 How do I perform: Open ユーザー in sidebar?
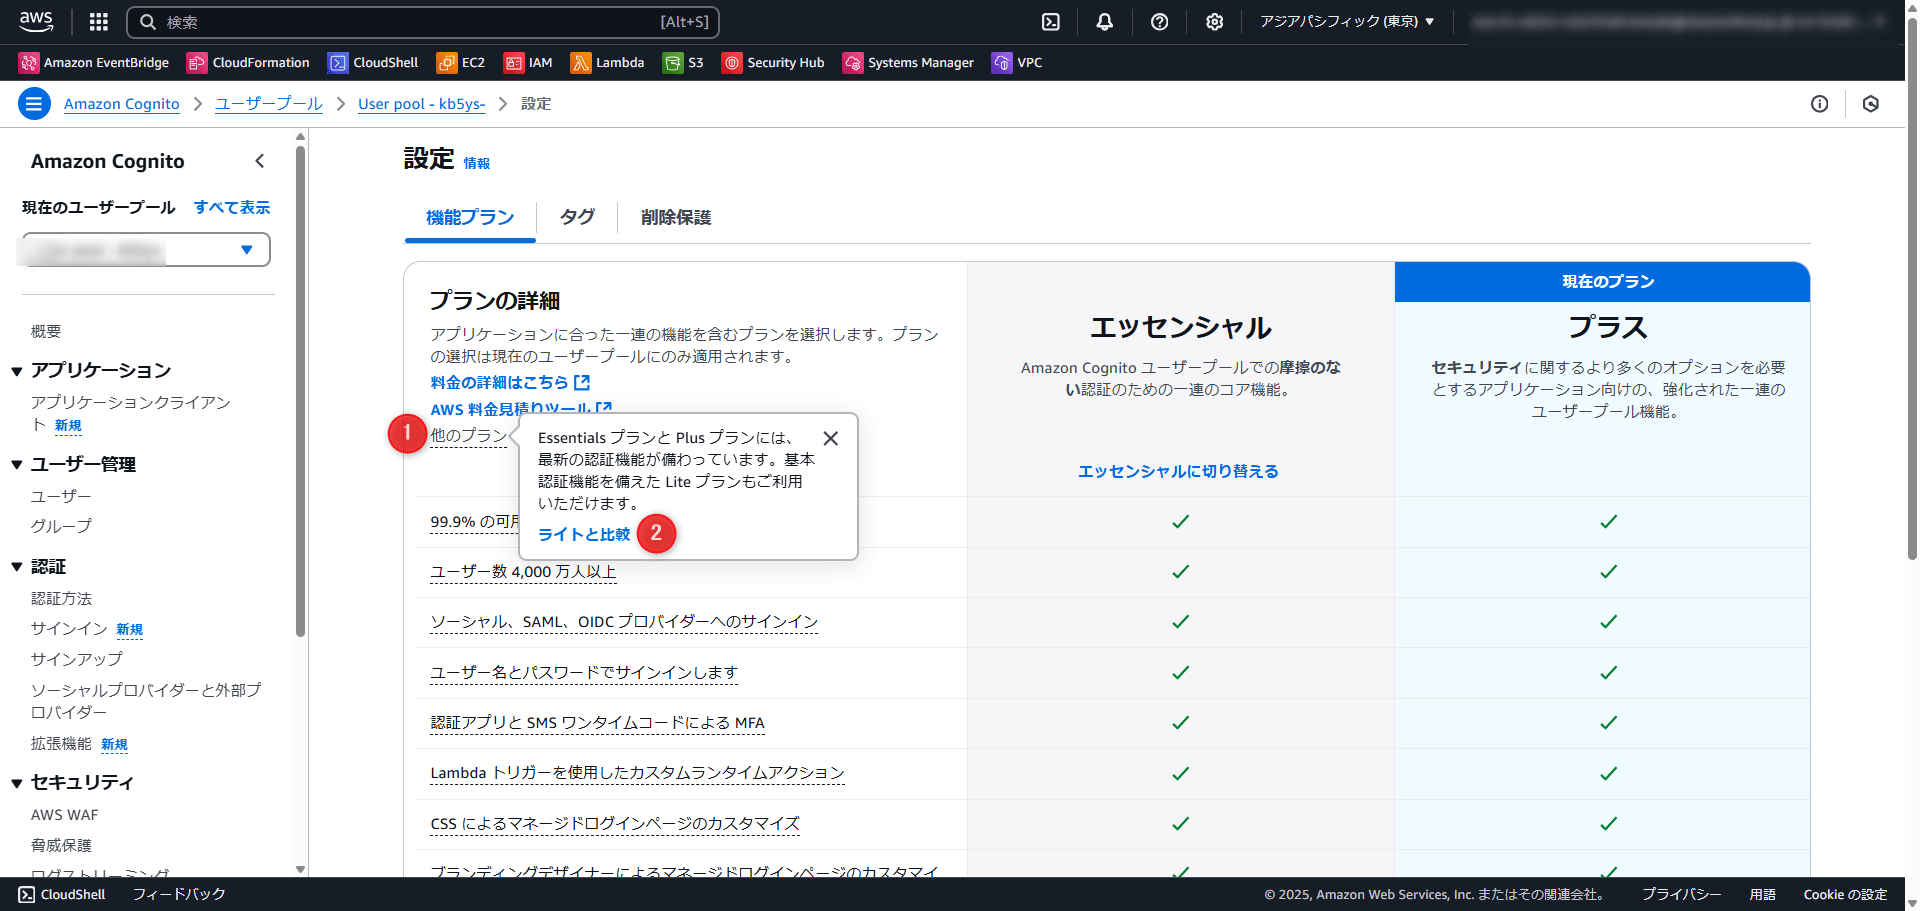(x=61, y=496)
